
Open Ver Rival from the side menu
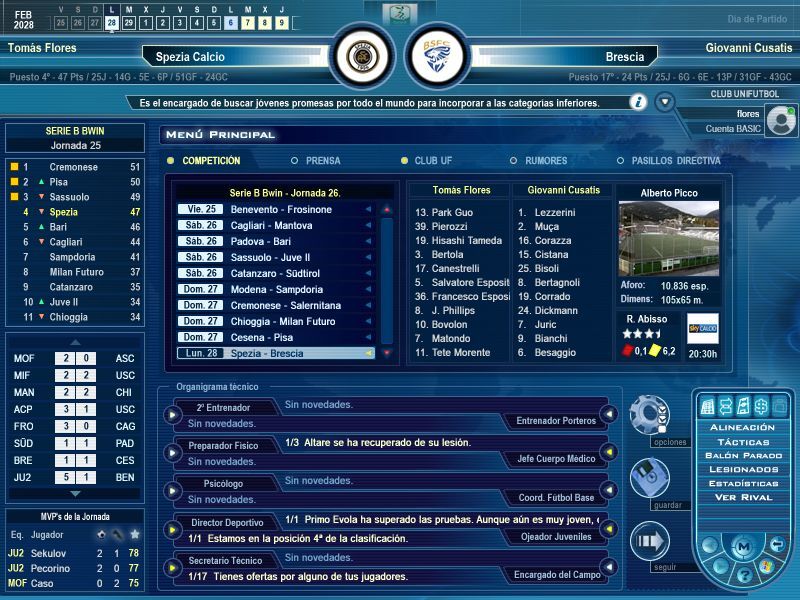point(742,497)
